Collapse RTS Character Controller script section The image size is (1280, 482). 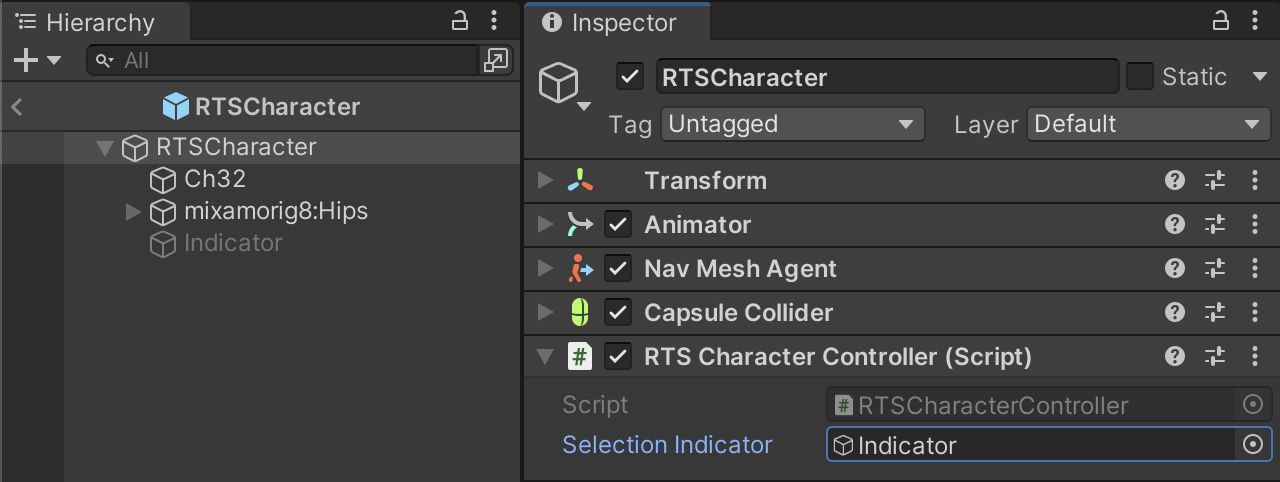coord(545,357)
